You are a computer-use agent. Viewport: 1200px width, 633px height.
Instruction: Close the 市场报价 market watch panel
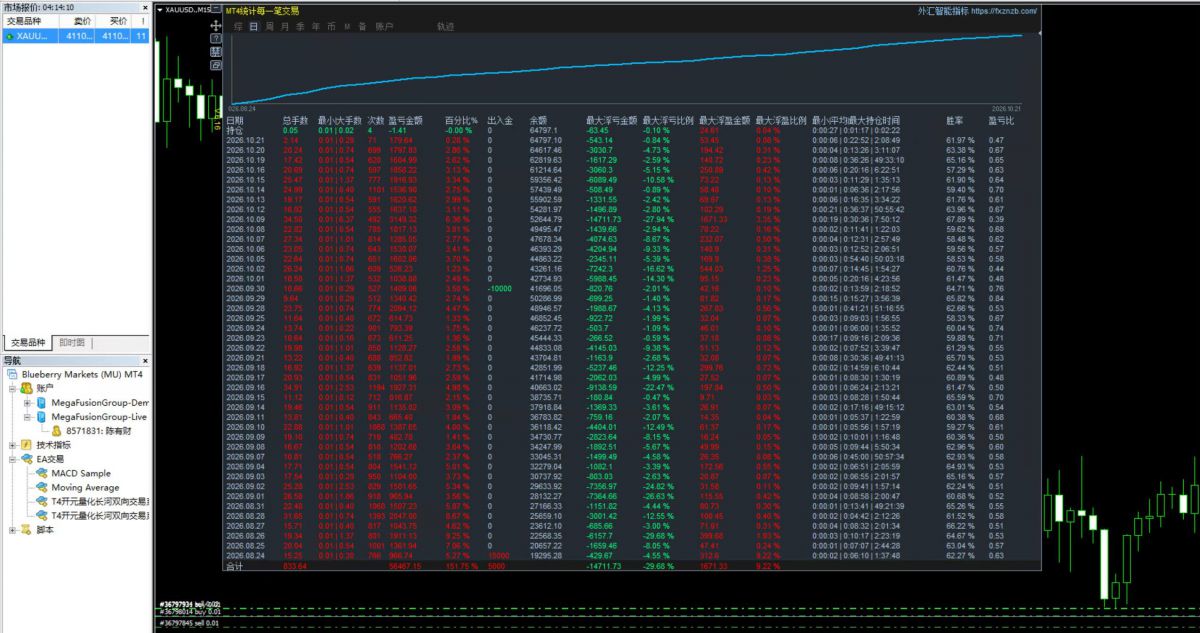click(145, 6)
